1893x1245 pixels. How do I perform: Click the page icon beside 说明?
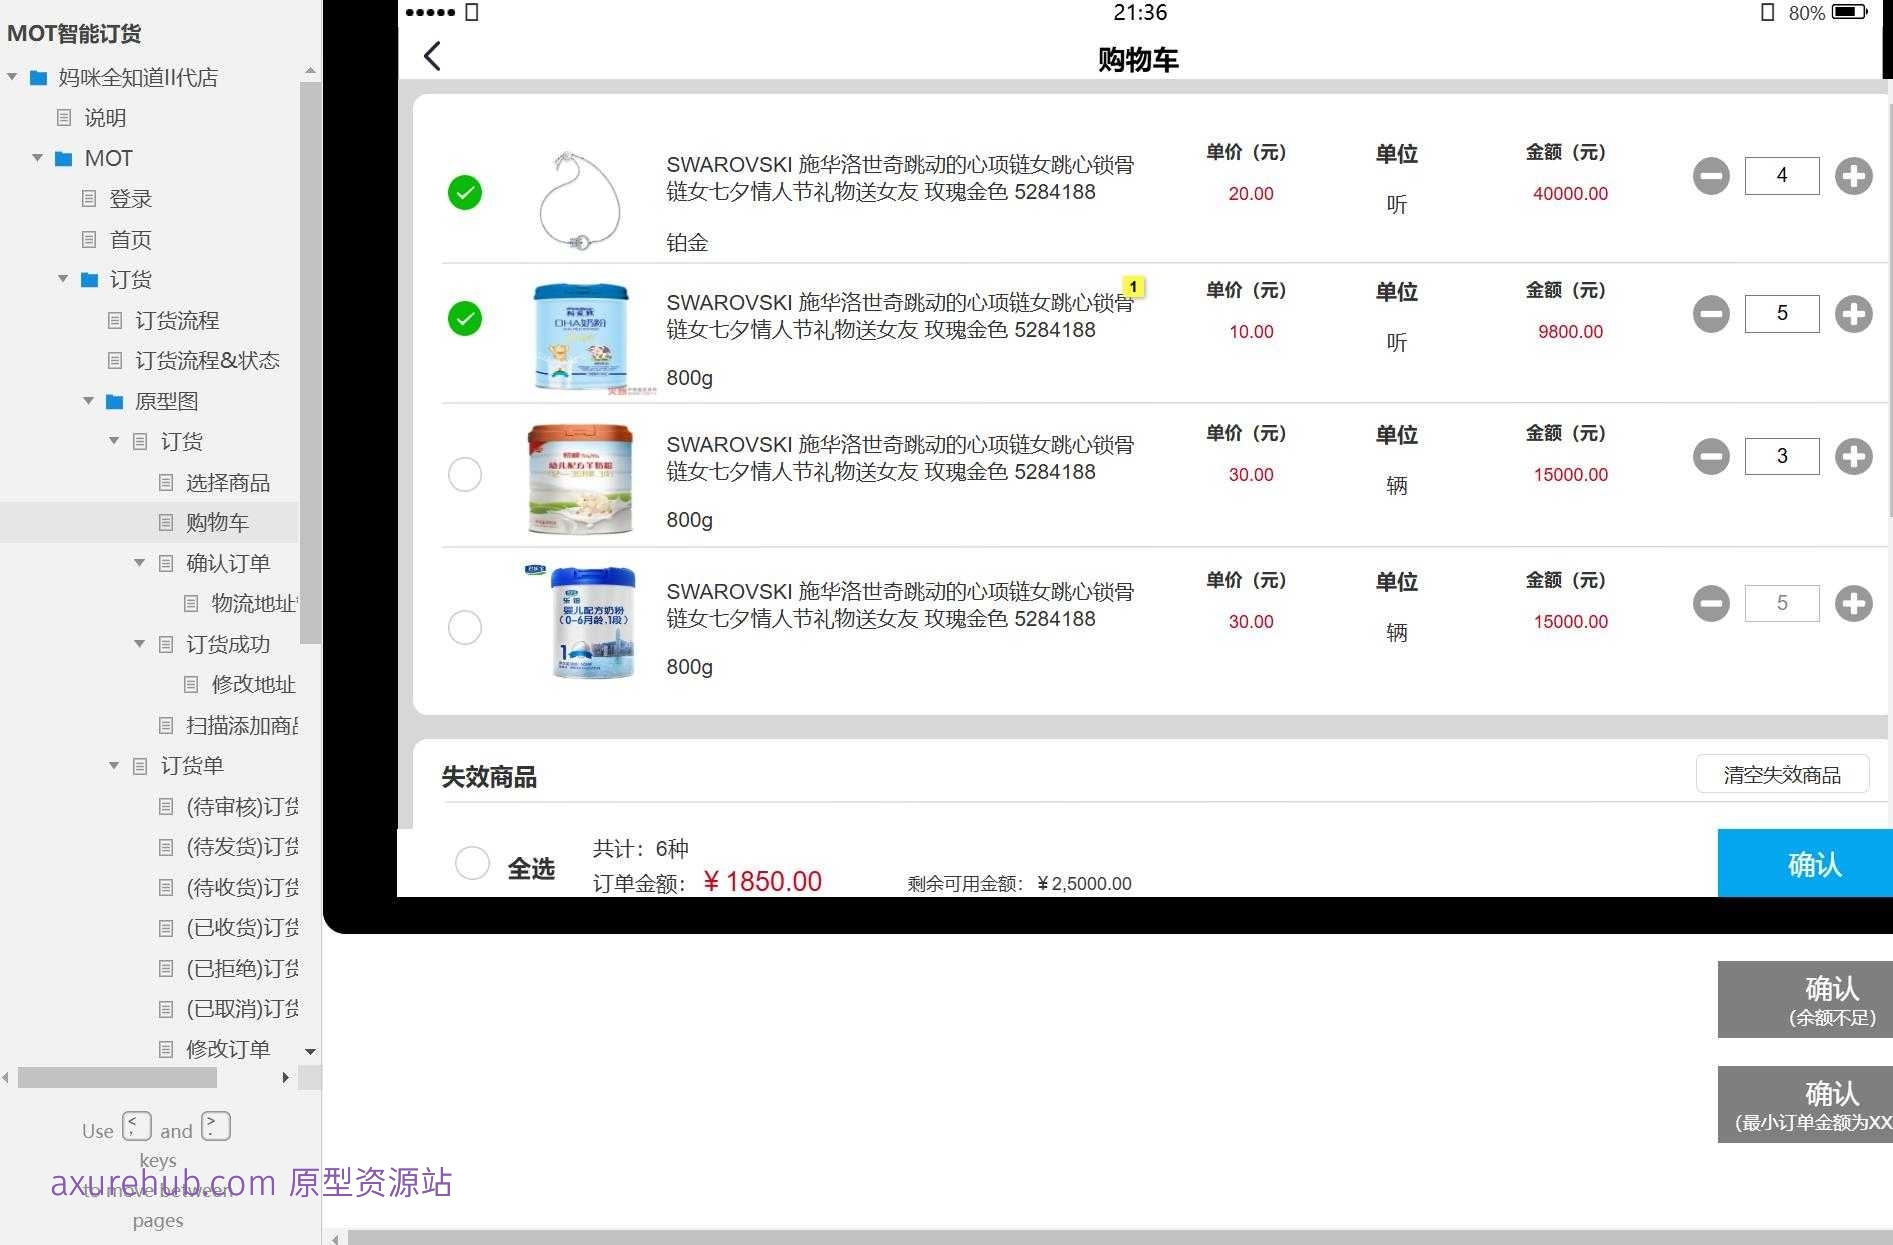64,118
